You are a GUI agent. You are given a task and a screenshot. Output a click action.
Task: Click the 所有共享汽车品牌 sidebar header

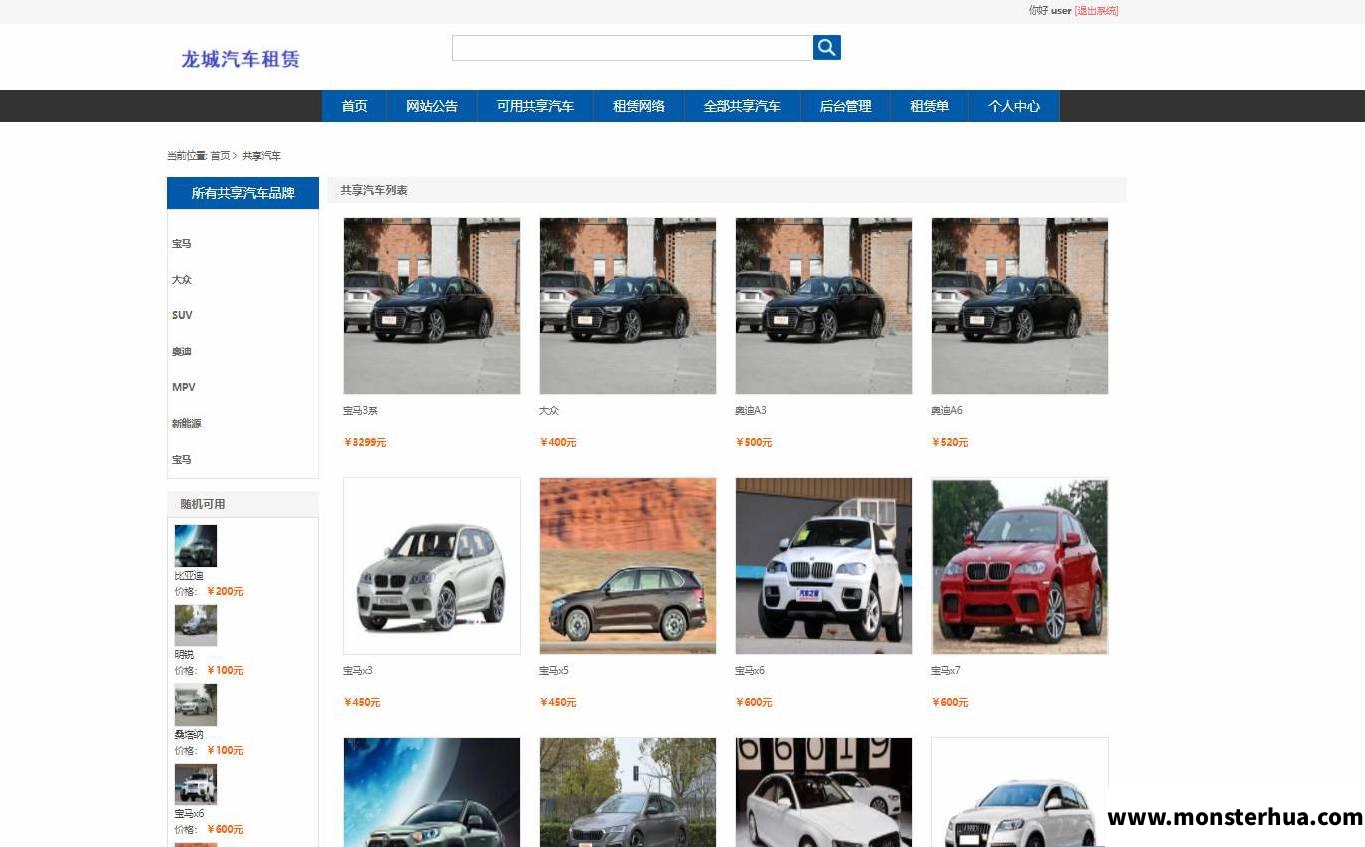tap(243, 193)
